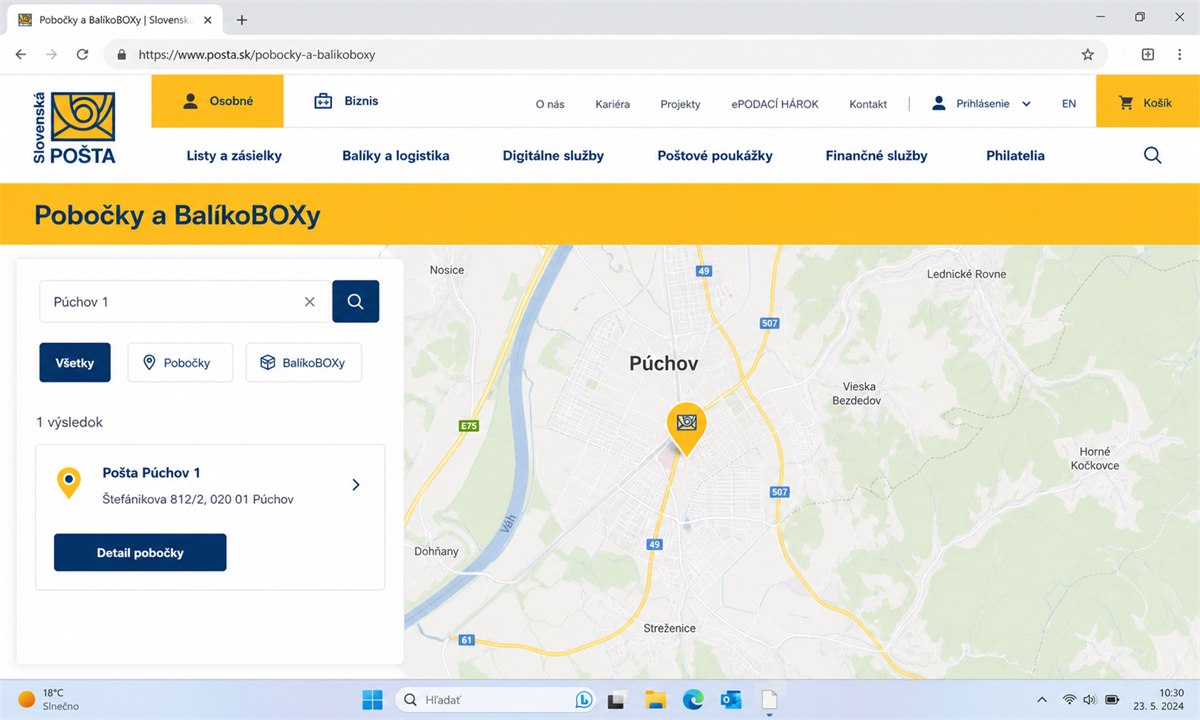This screenshot has width=1200, height=720.
Task: Open the ePODACÍ HÁROK link
Action: (775, 104)
